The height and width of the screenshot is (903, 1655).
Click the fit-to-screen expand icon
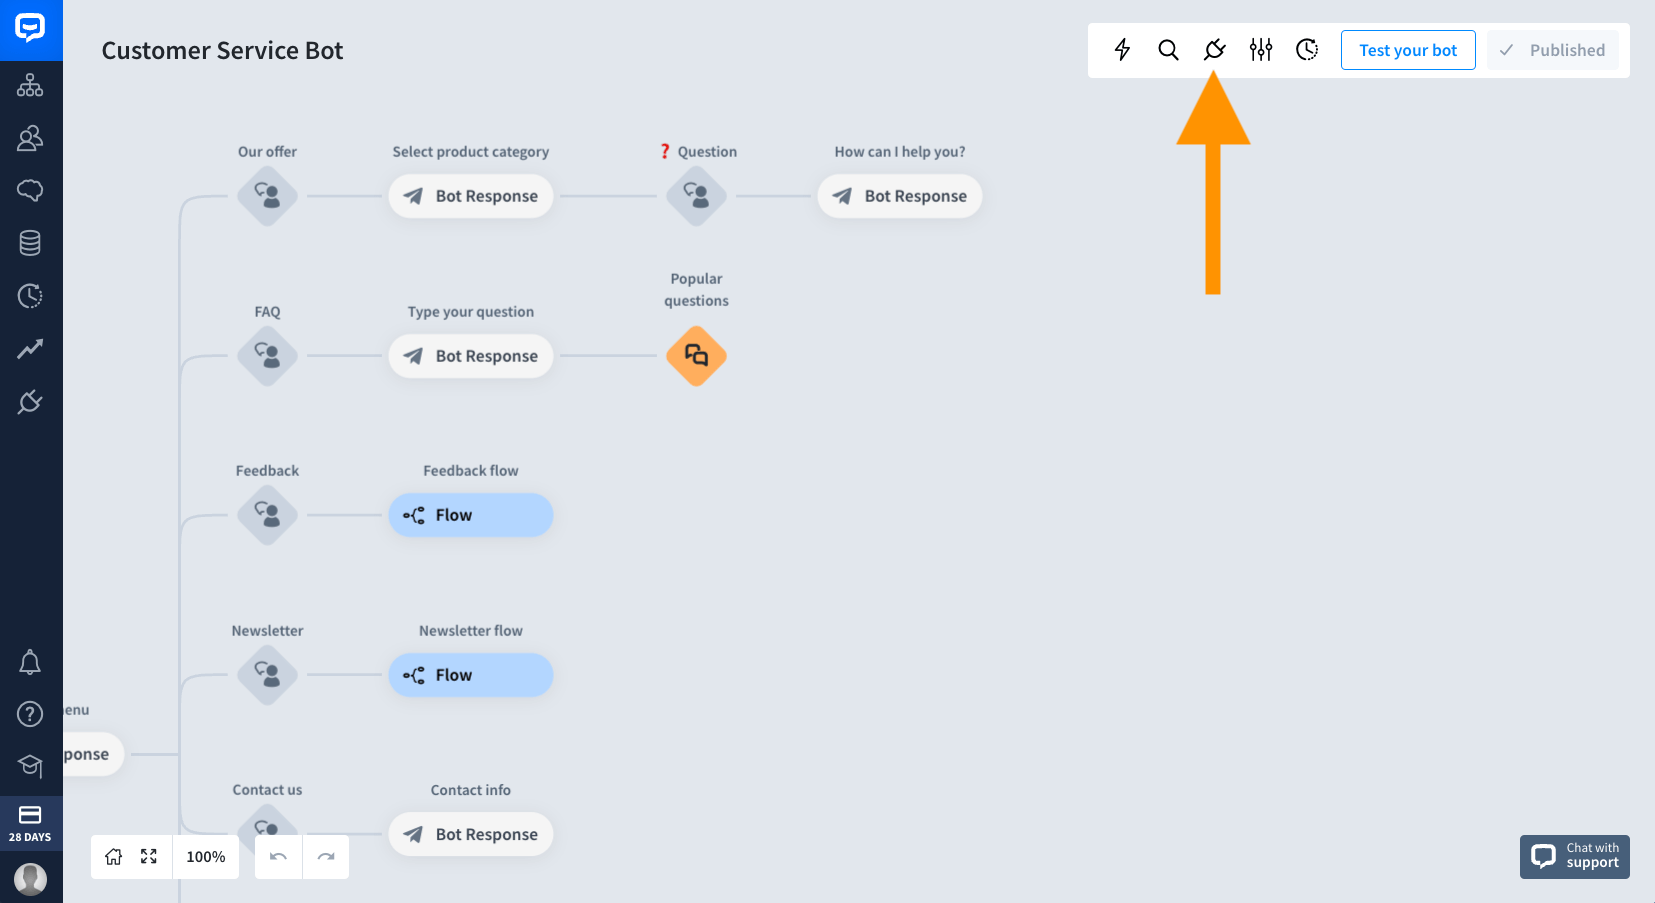(149, 857)
